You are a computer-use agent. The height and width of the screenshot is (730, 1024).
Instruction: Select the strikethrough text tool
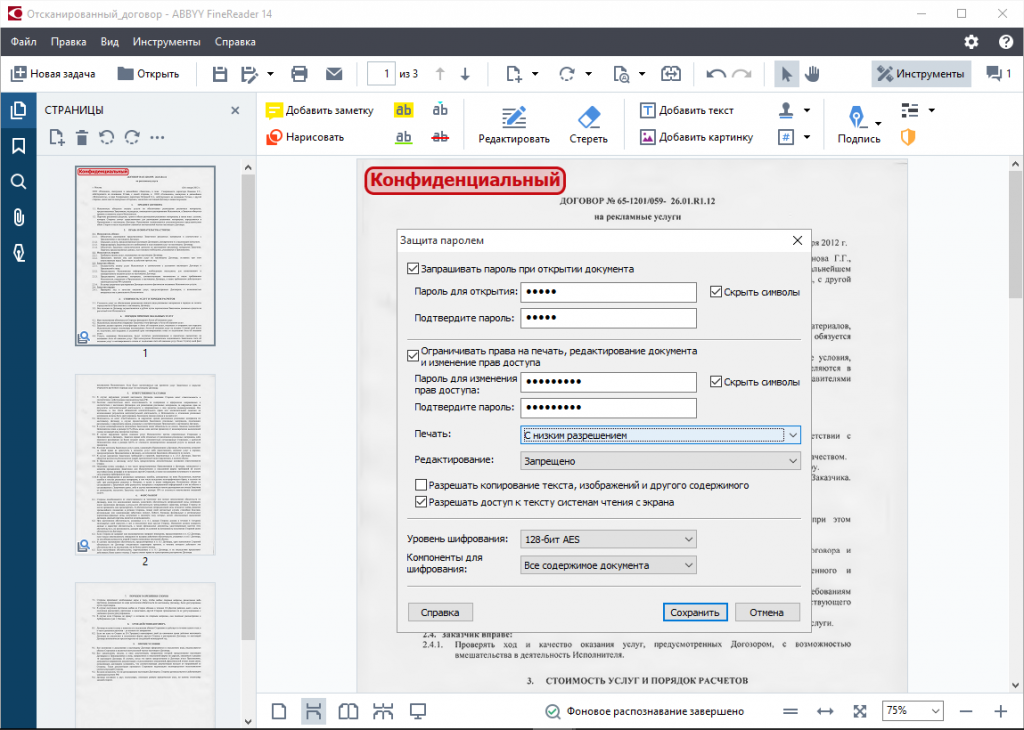click(x=440, y=137)
